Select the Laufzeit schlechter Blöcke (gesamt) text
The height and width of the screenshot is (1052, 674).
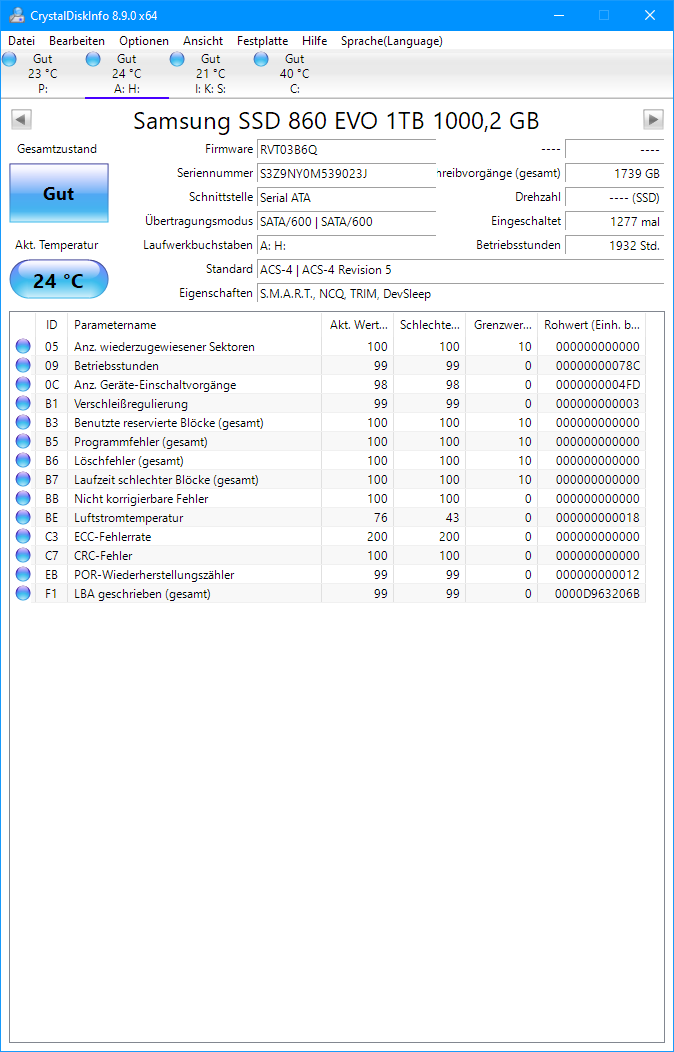coord(166,480)
